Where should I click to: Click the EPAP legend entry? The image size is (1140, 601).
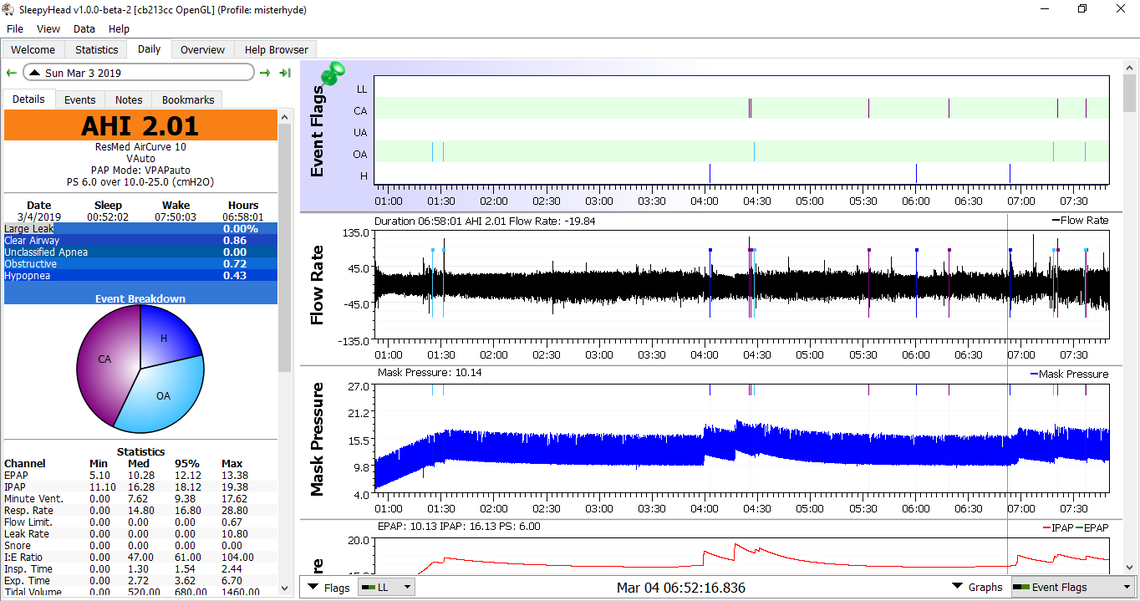click(1092, 528)
